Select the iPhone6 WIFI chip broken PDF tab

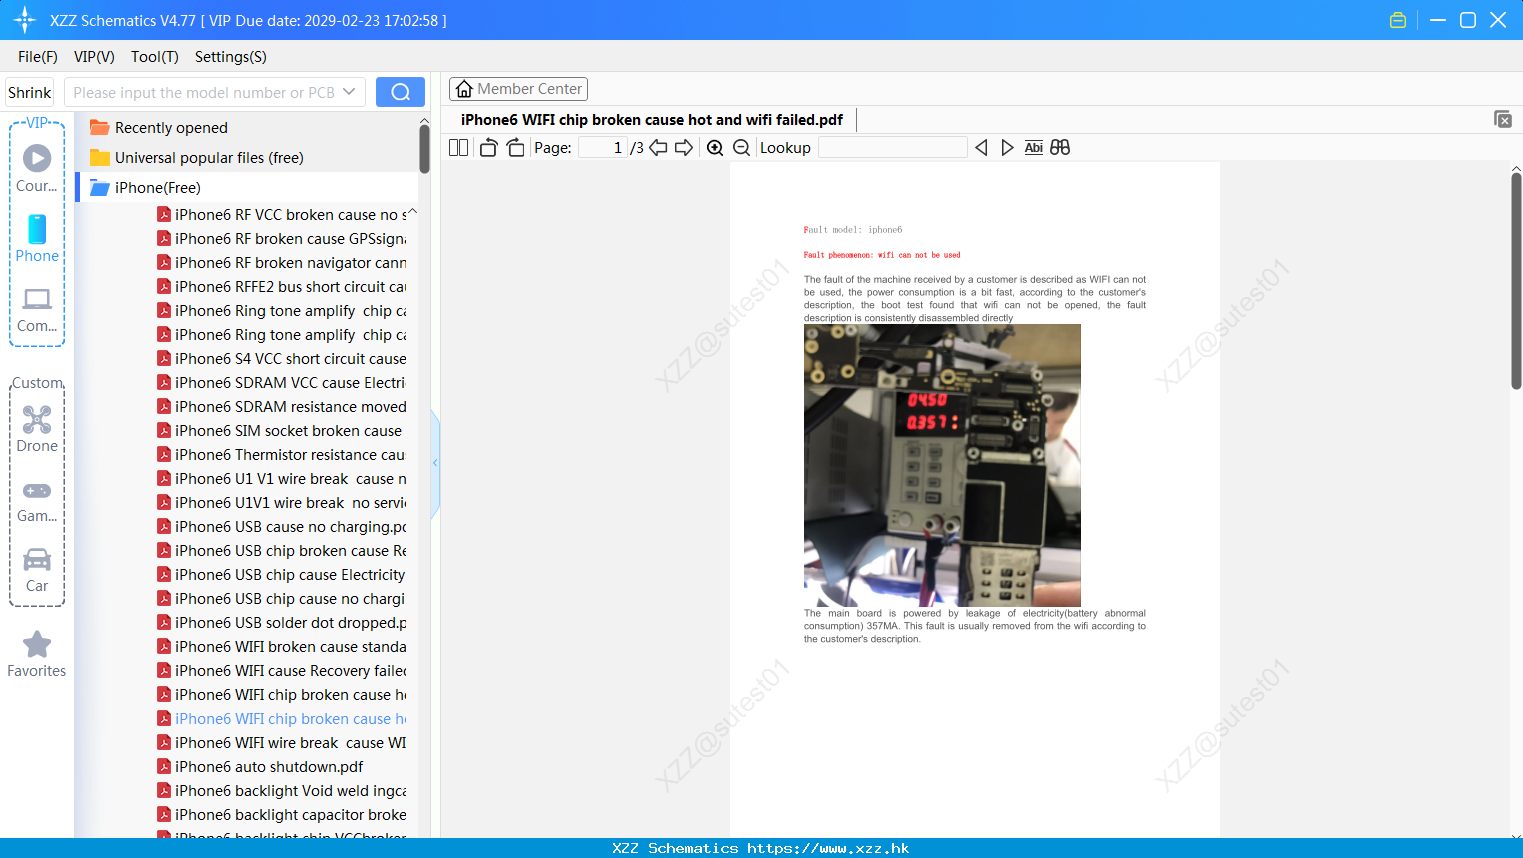coord(652,120)
